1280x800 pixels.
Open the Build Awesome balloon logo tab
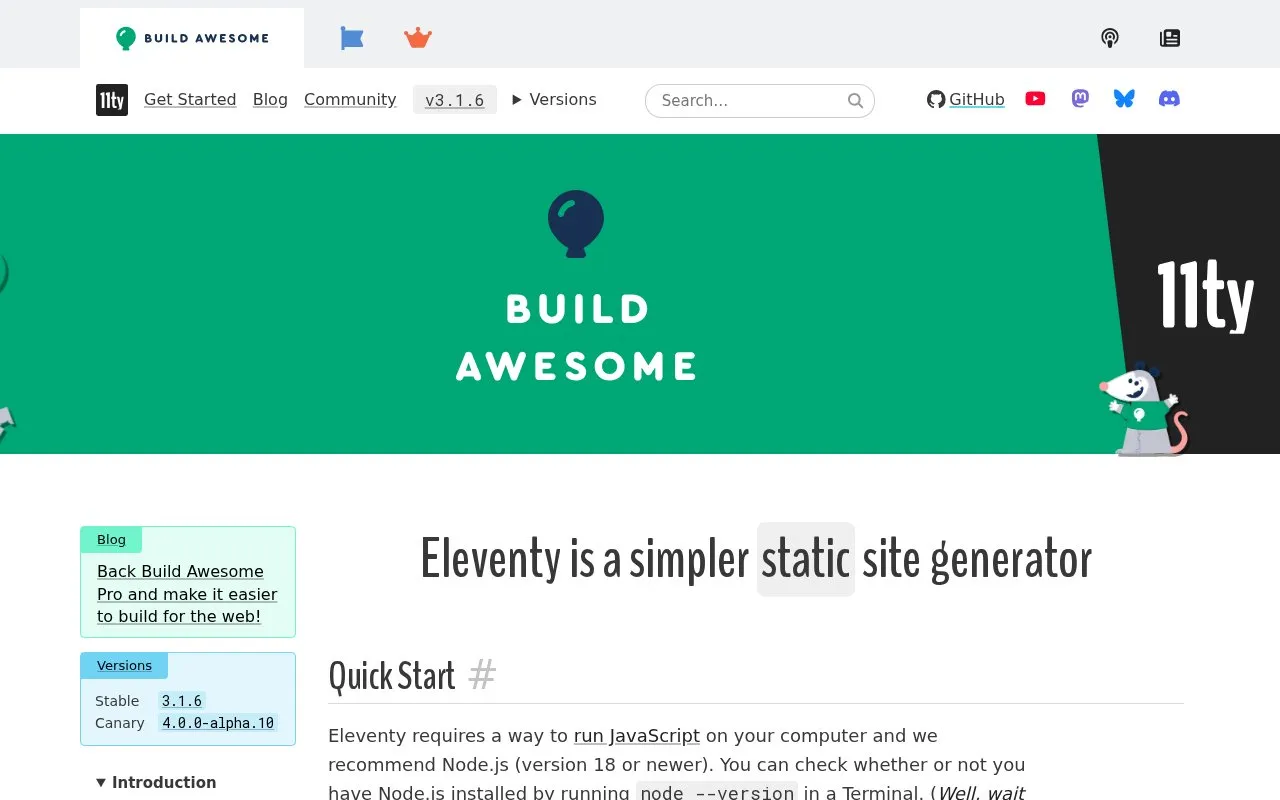(192, 38)
